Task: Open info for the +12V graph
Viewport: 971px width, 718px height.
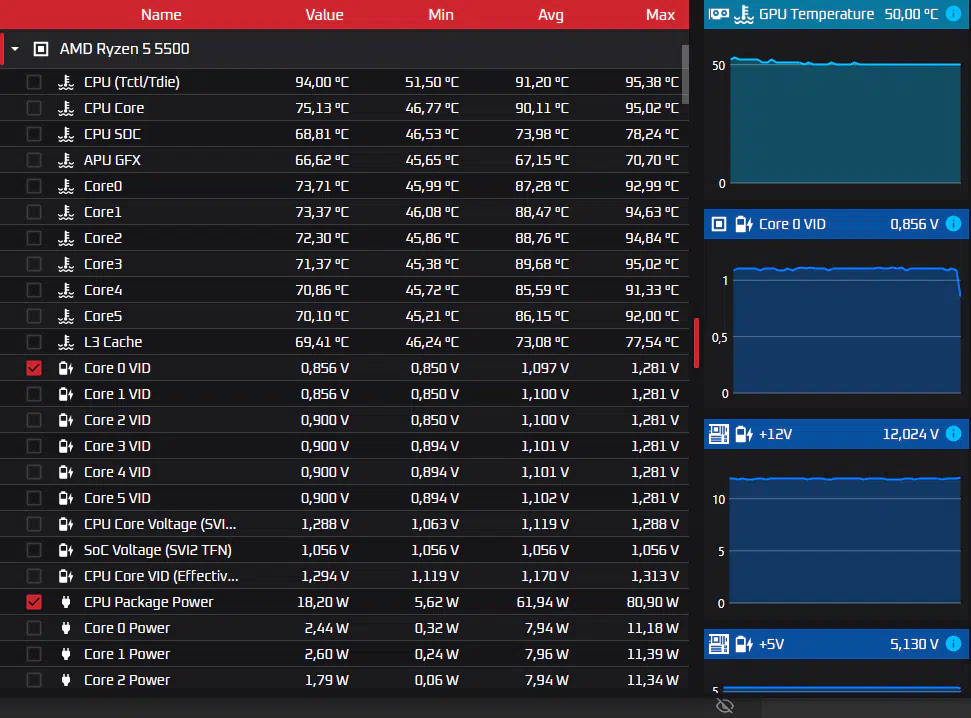Action: click(954, 434)
